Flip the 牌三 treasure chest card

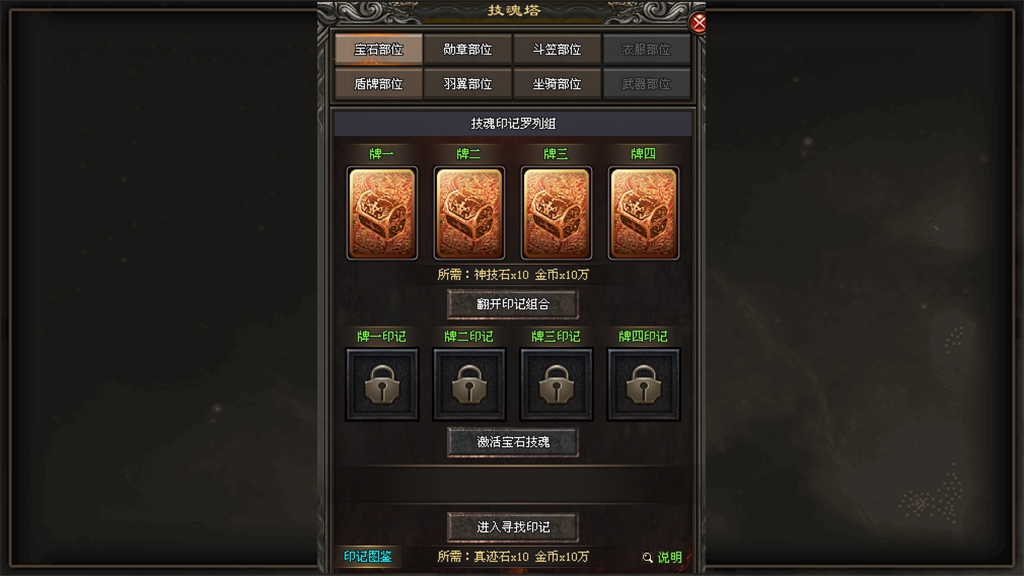tap(556, 213)
